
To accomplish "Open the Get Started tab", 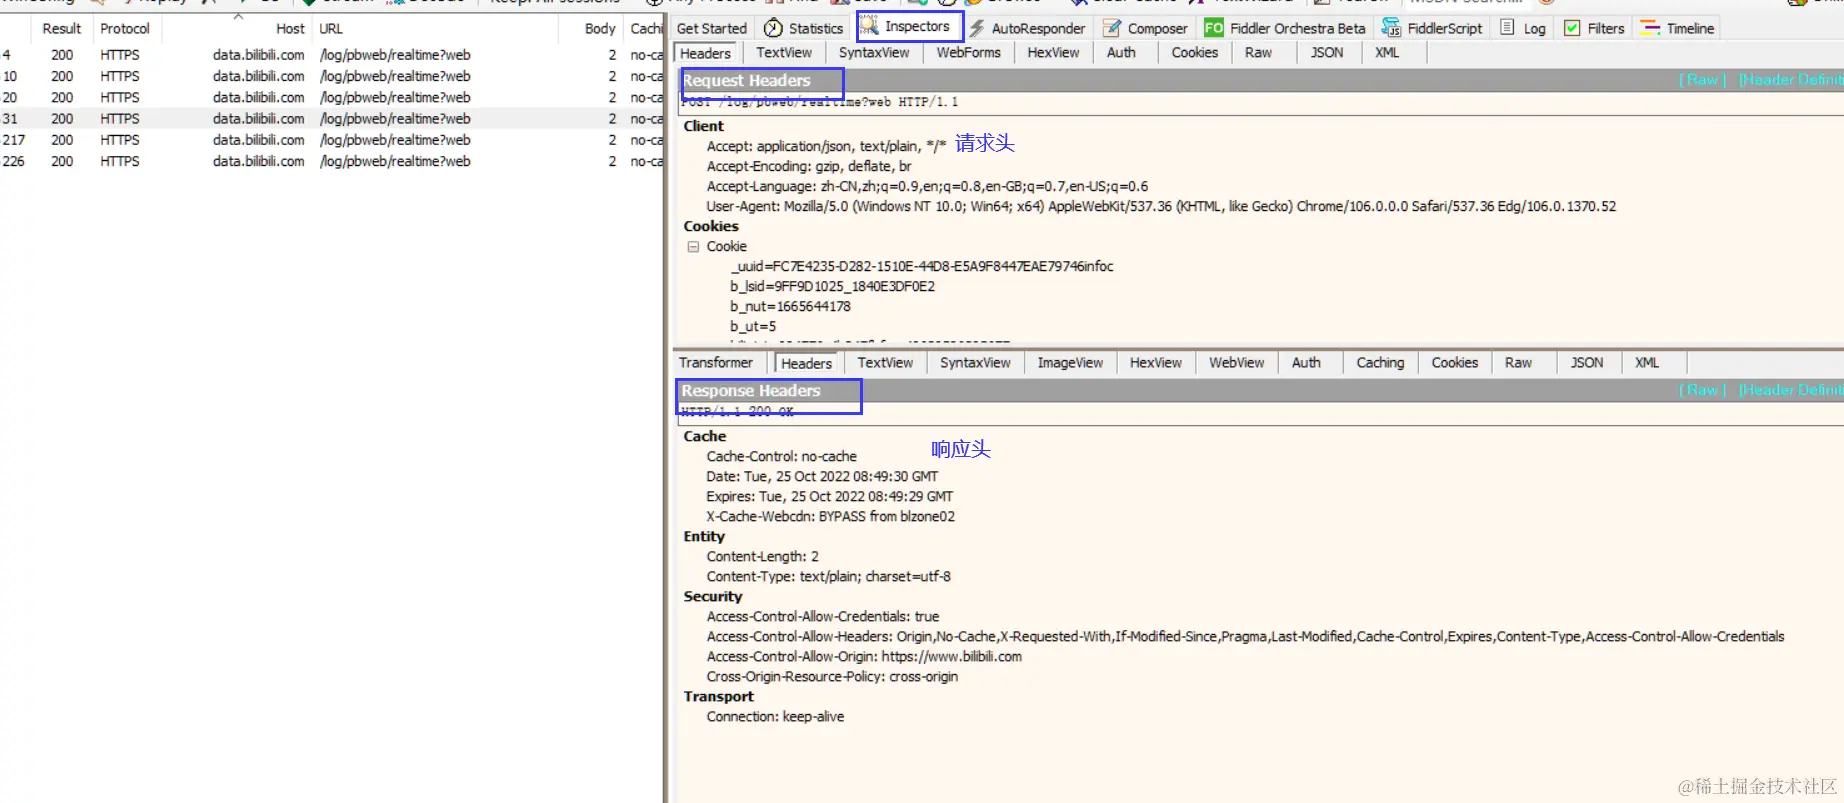I will point(711,28).
